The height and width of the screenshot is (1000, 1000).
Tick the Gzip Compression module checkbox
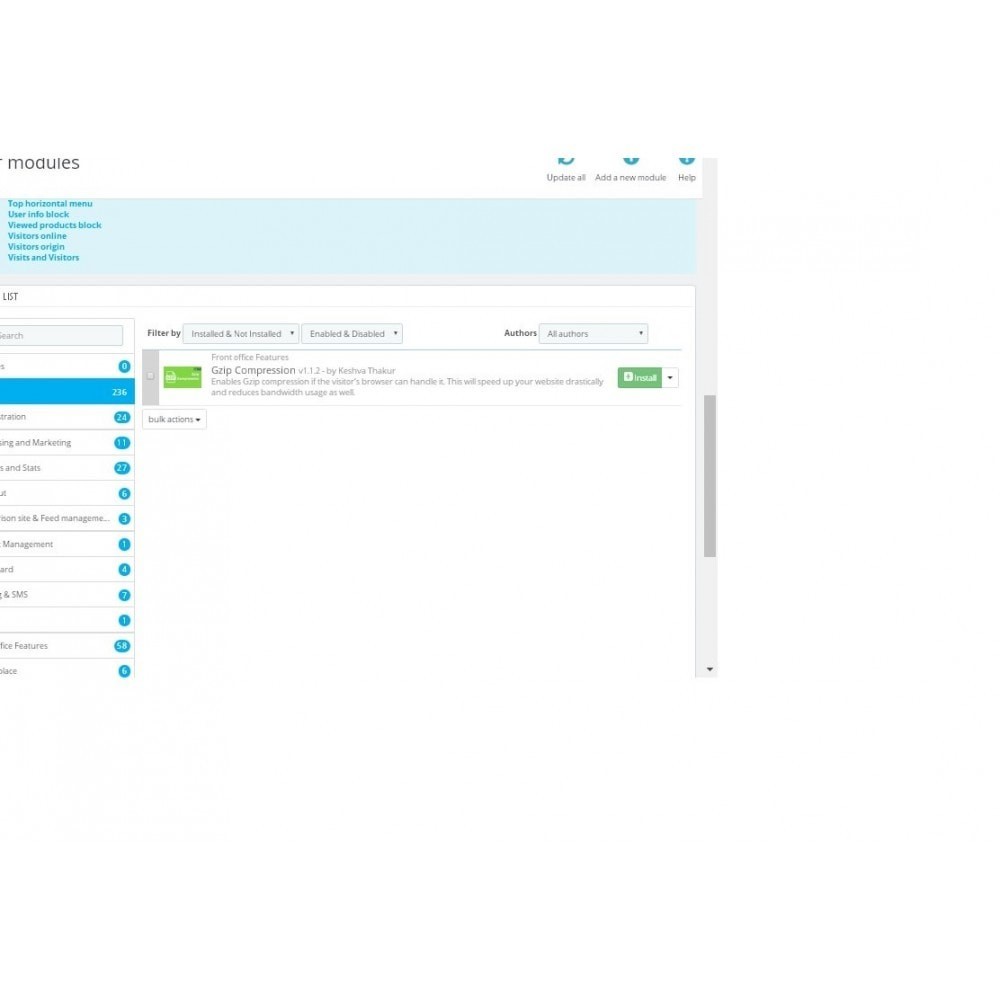(x=151, y=376)
